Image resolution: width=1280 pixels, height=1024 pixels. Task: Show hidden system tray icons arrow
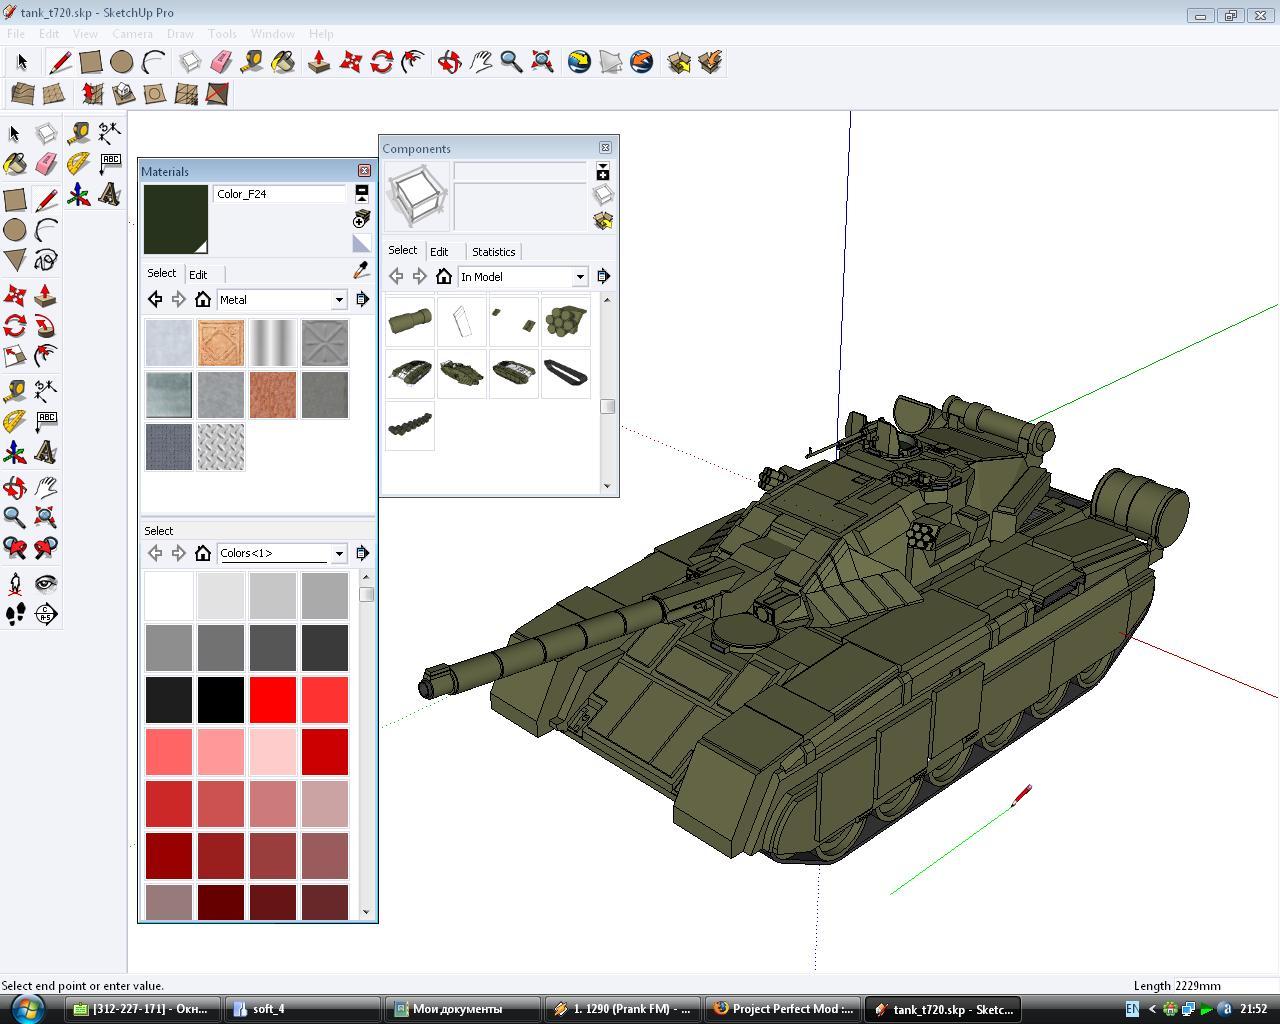[x=1151, y=1009]
